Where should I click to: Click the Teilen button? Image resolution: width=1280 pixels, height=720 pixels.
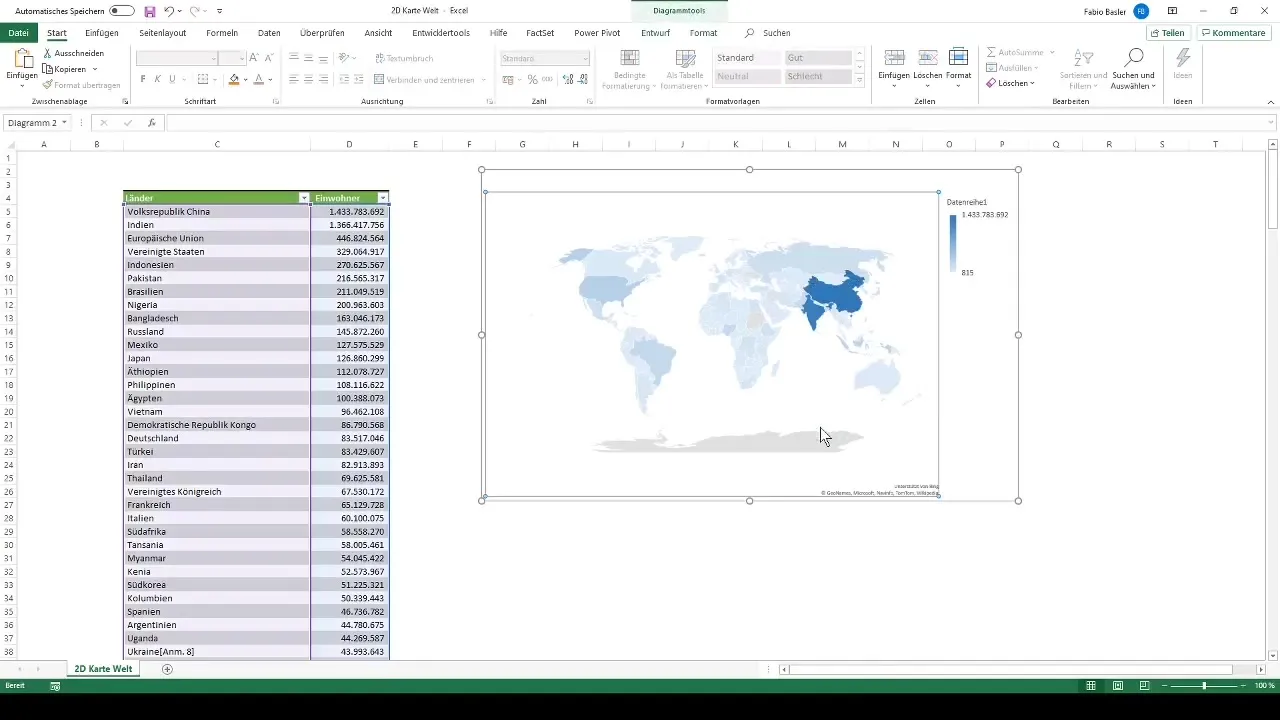click(1167, 33)
